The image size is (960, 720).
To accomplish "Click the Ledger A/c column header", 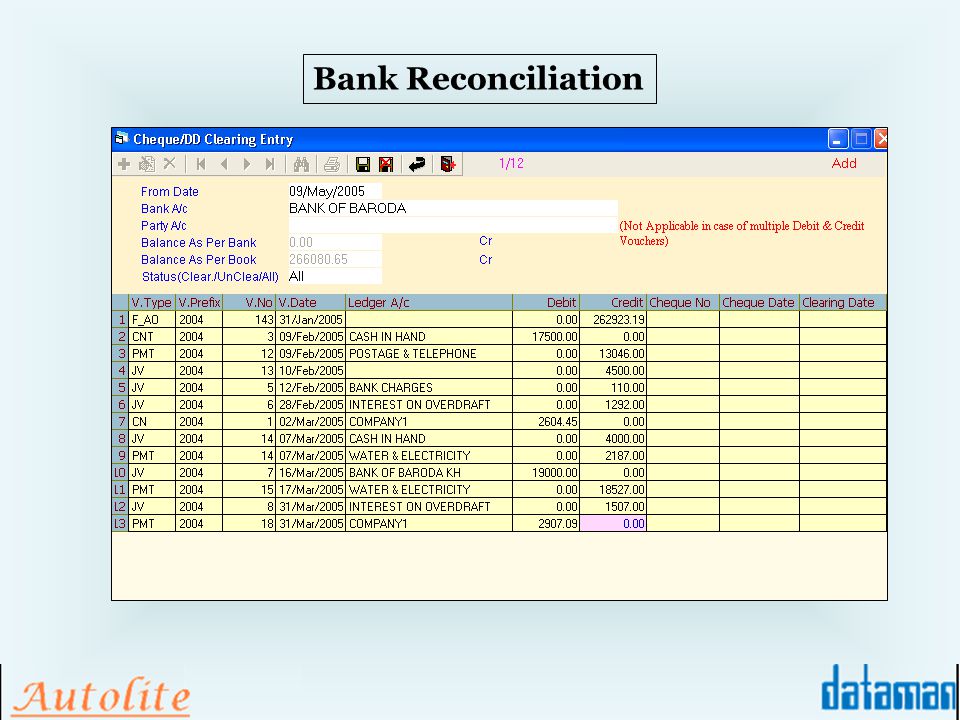I will coord(429,302).
